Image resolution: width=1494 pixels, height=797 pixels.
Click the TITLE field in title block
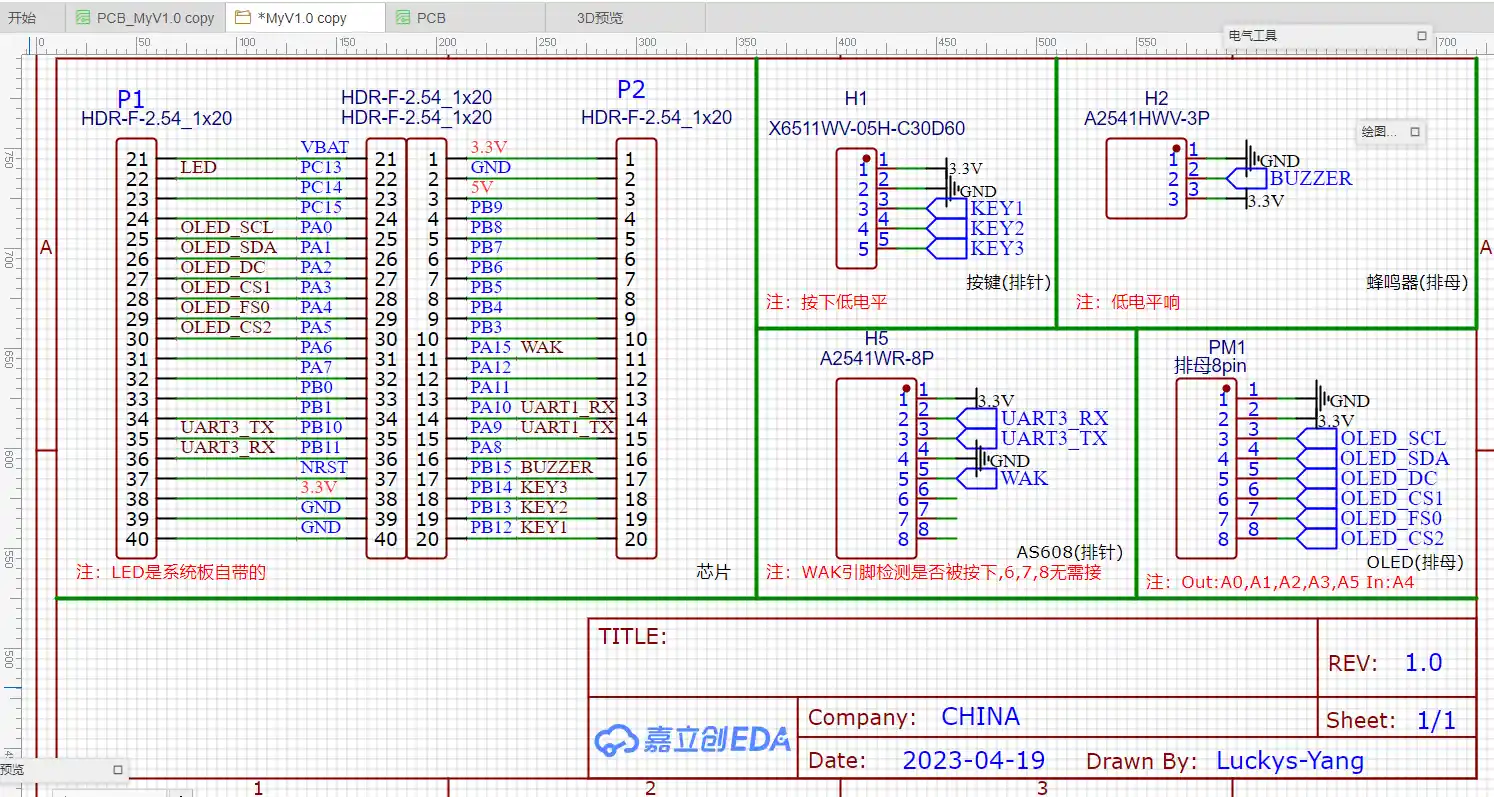point(632,636)
